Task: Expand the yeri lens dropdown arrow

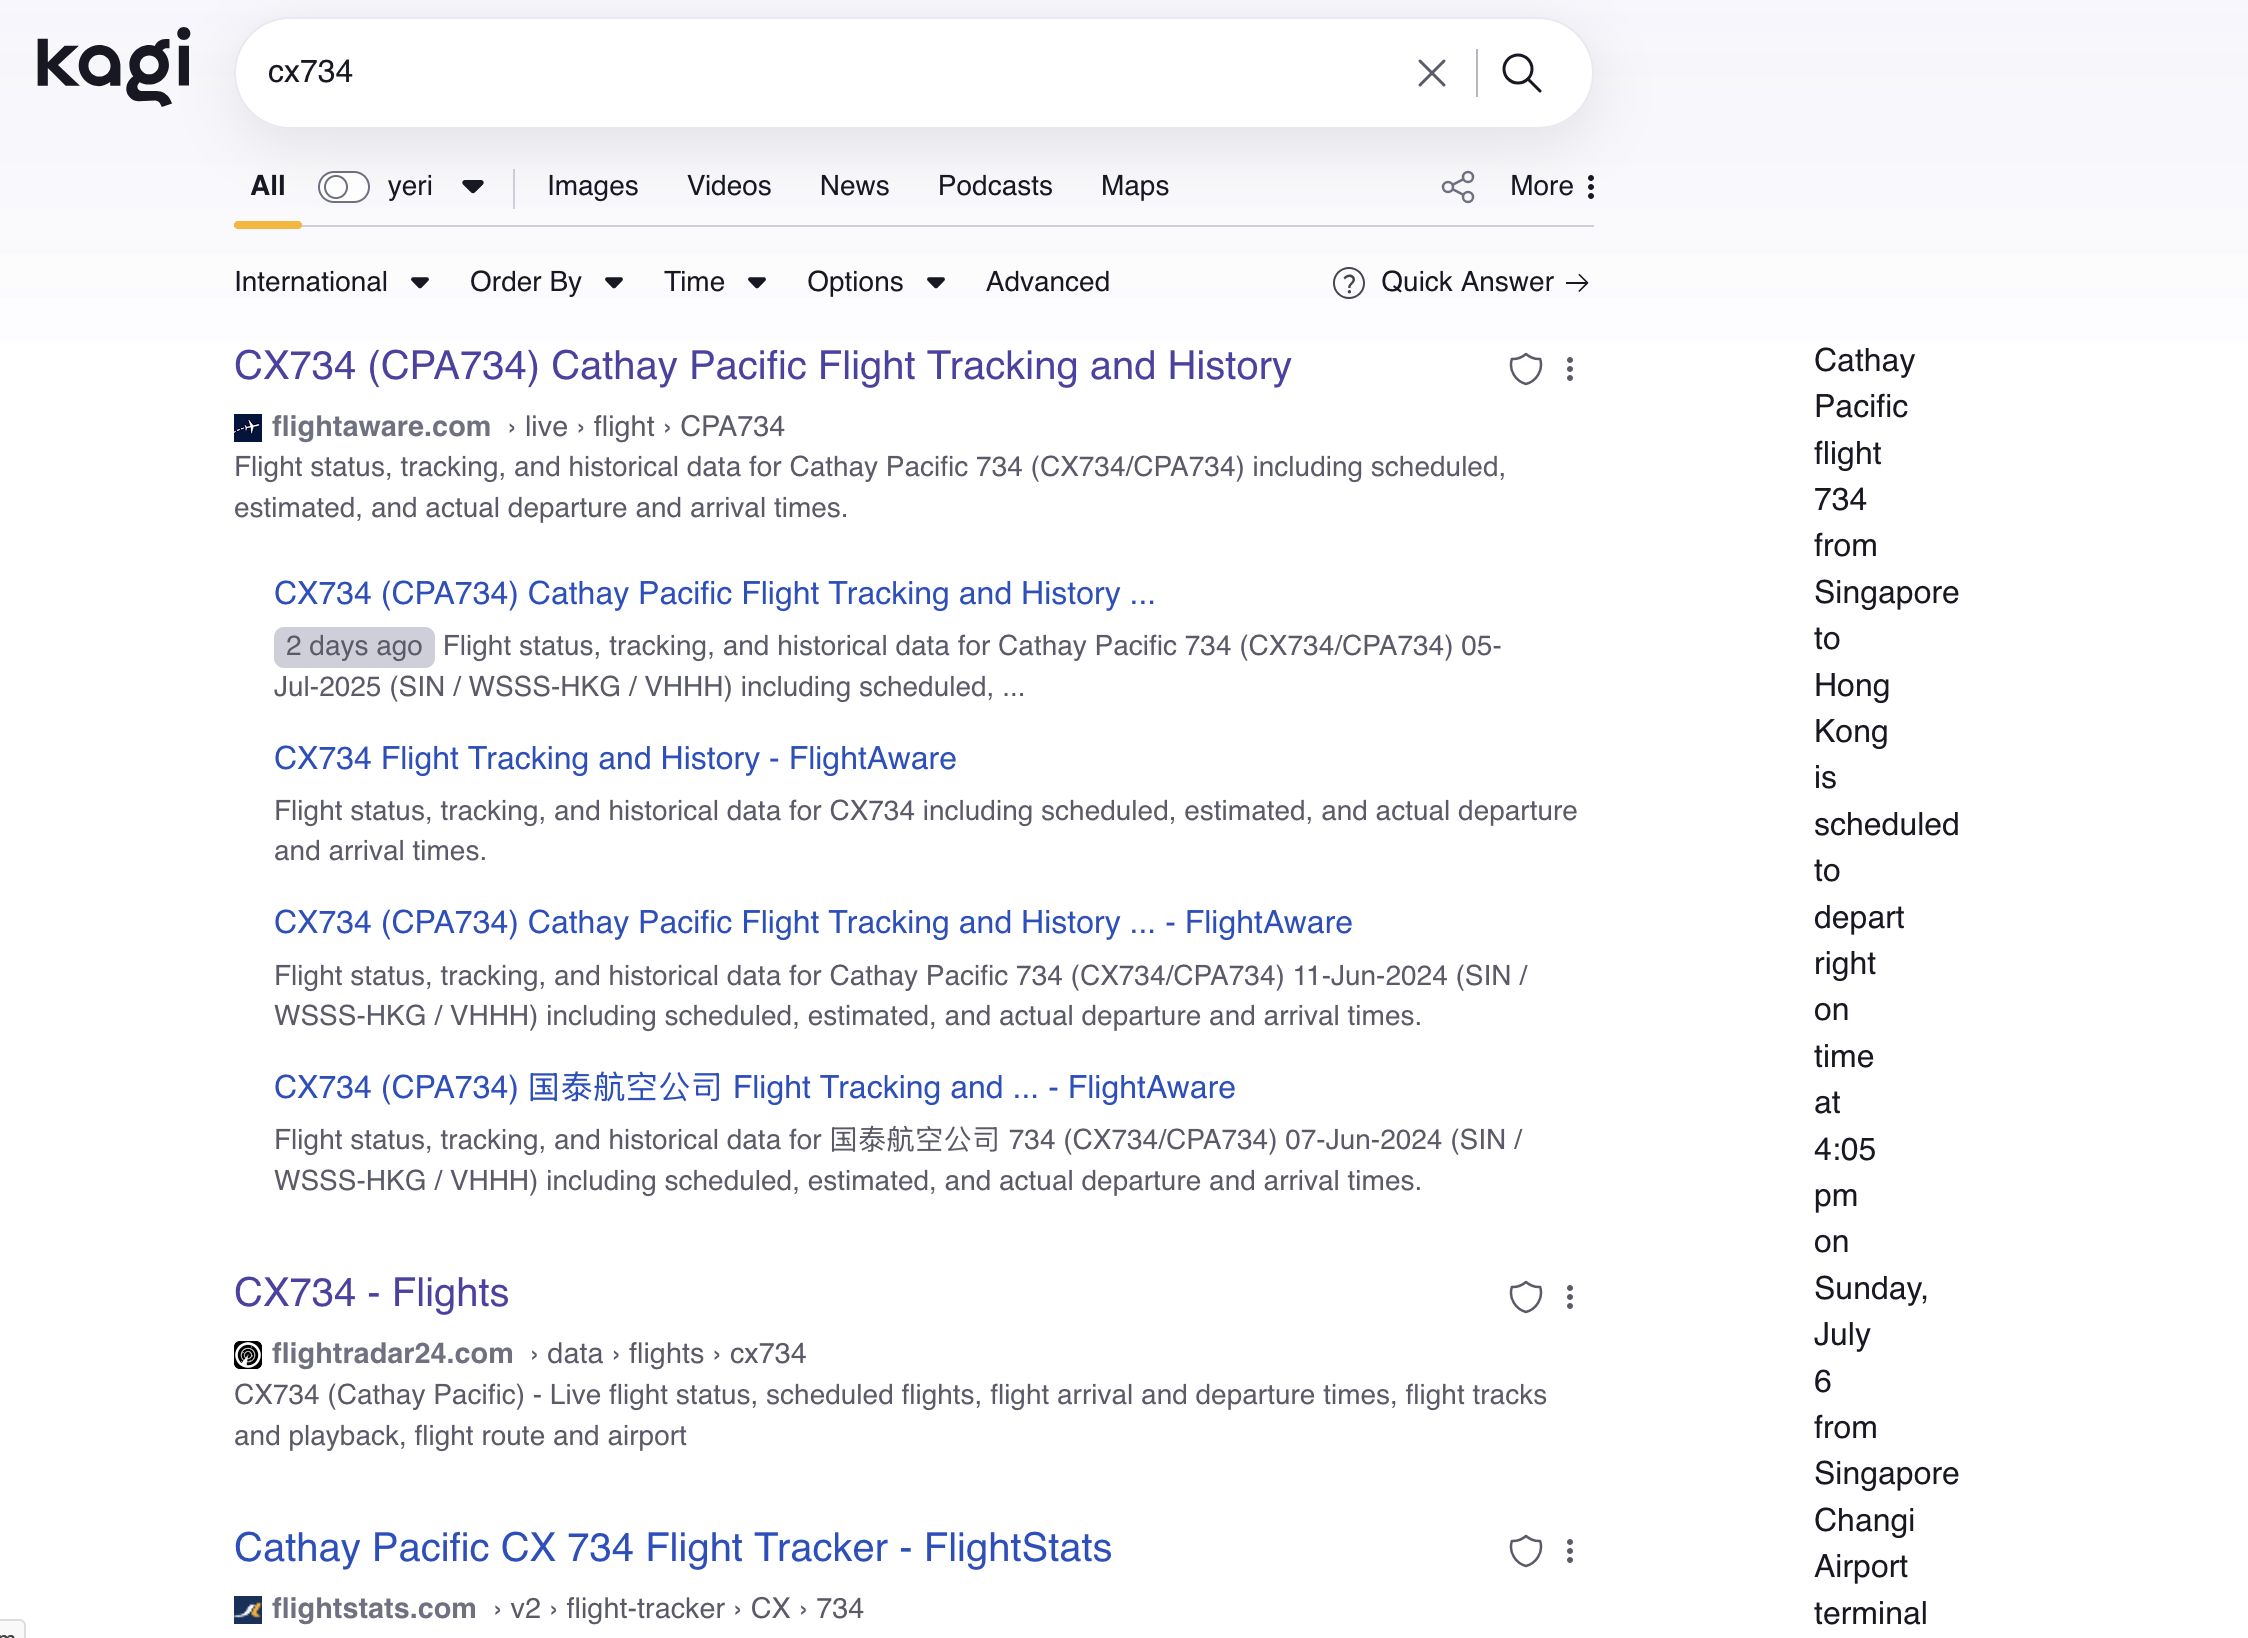Action: click(x=473, y=187)
